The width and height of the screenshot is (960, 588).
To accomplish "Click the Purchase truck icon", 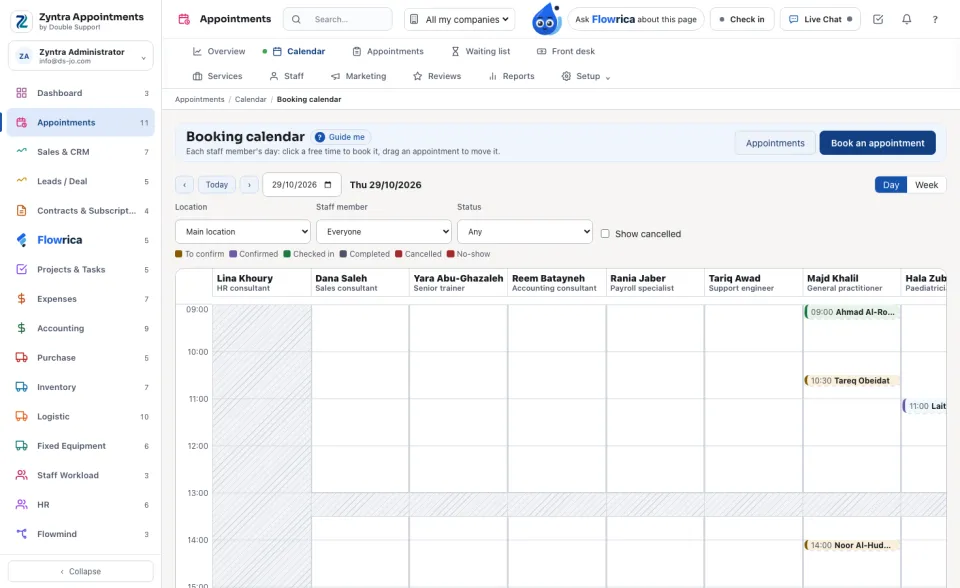I will [x=21, y=357].
